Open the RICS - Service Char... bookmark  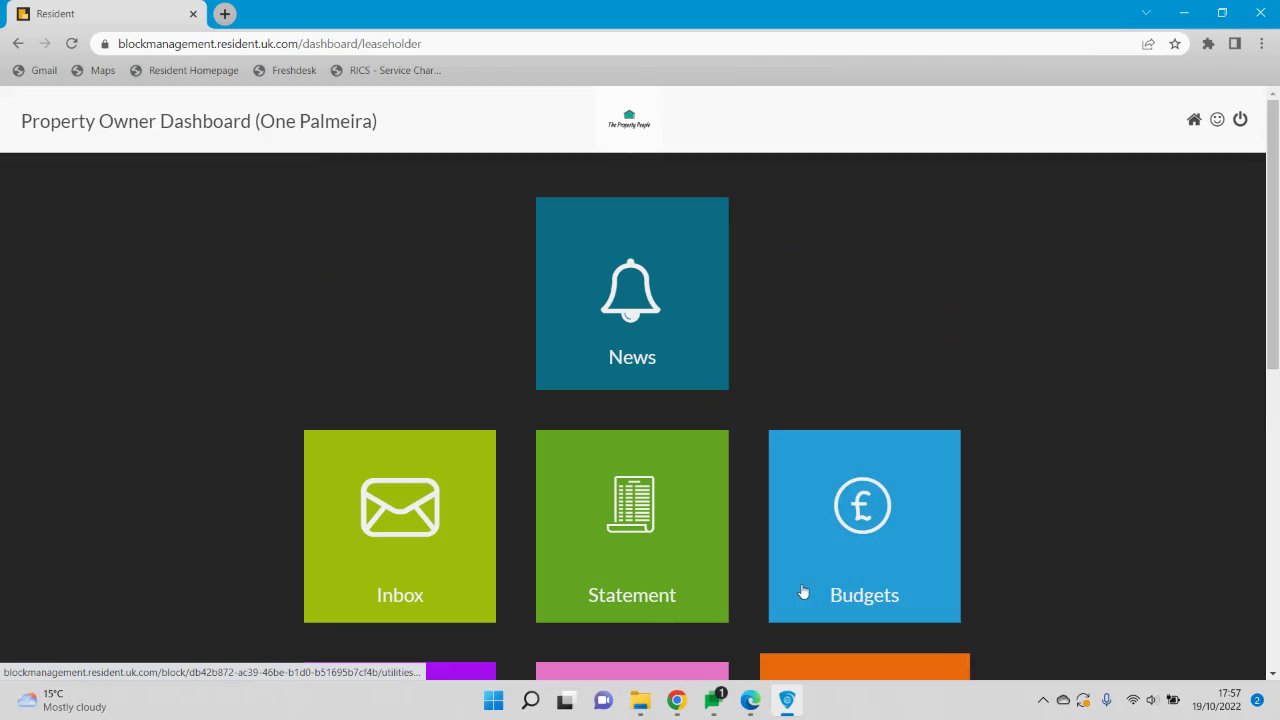click(x=385, y=71)
